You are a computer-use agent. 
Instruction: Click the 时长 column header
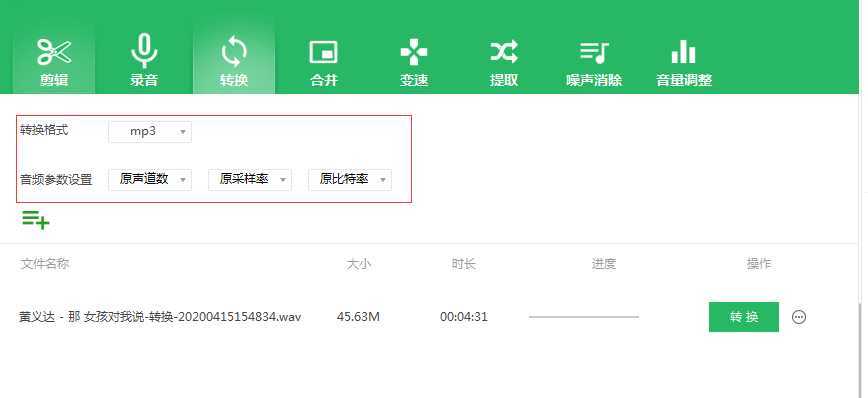463,264
